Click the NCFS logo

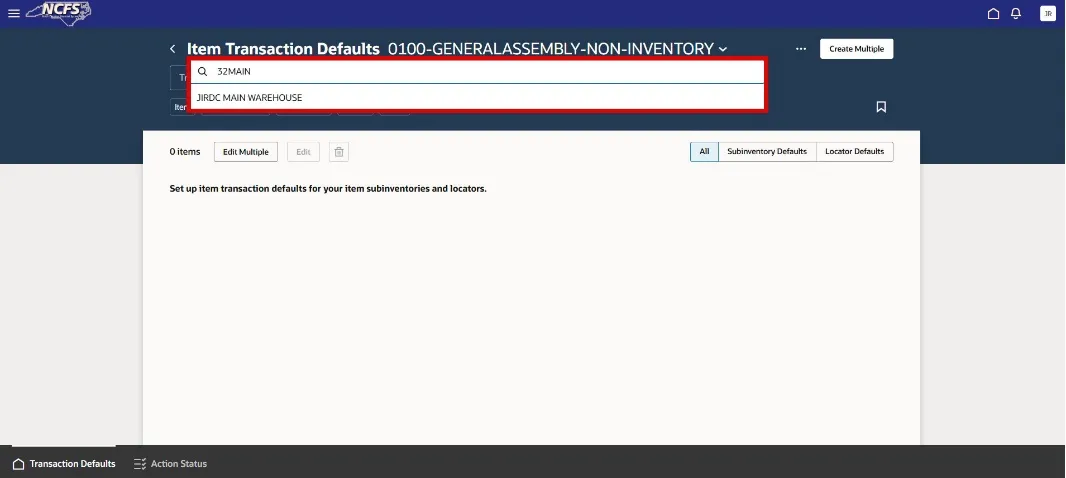pos(59,13)
